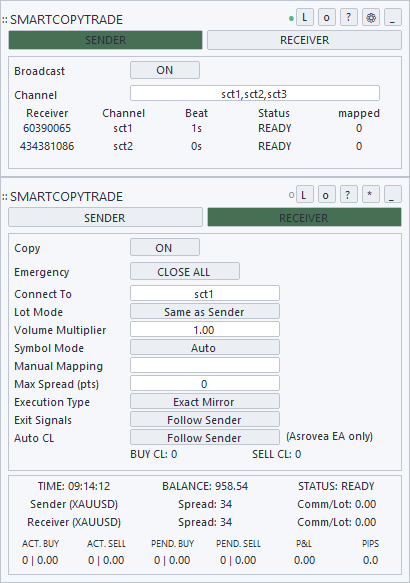Open help (?) in top Sender panel
Viewport: 410px width, 583px height.
[x=349, y=17]
